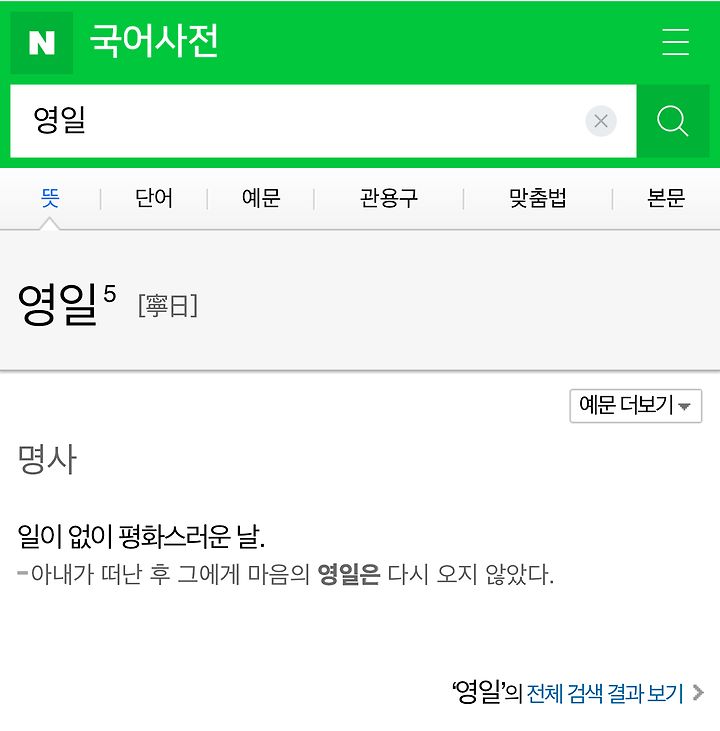The width and height of the screenshot is (720, 731).
Task: Click the 국어사전 header title
Action: [x=154, y=41]
